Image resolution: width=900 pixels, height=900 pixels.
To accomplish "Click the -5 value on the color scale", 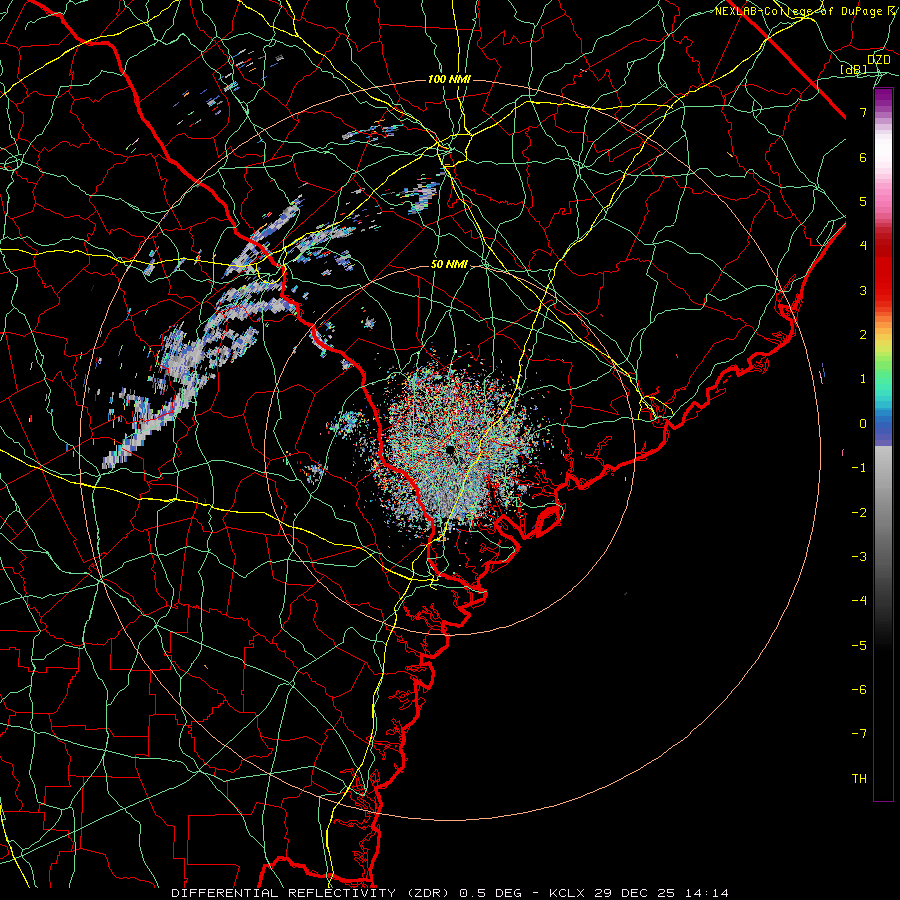I will click(859, 646).
